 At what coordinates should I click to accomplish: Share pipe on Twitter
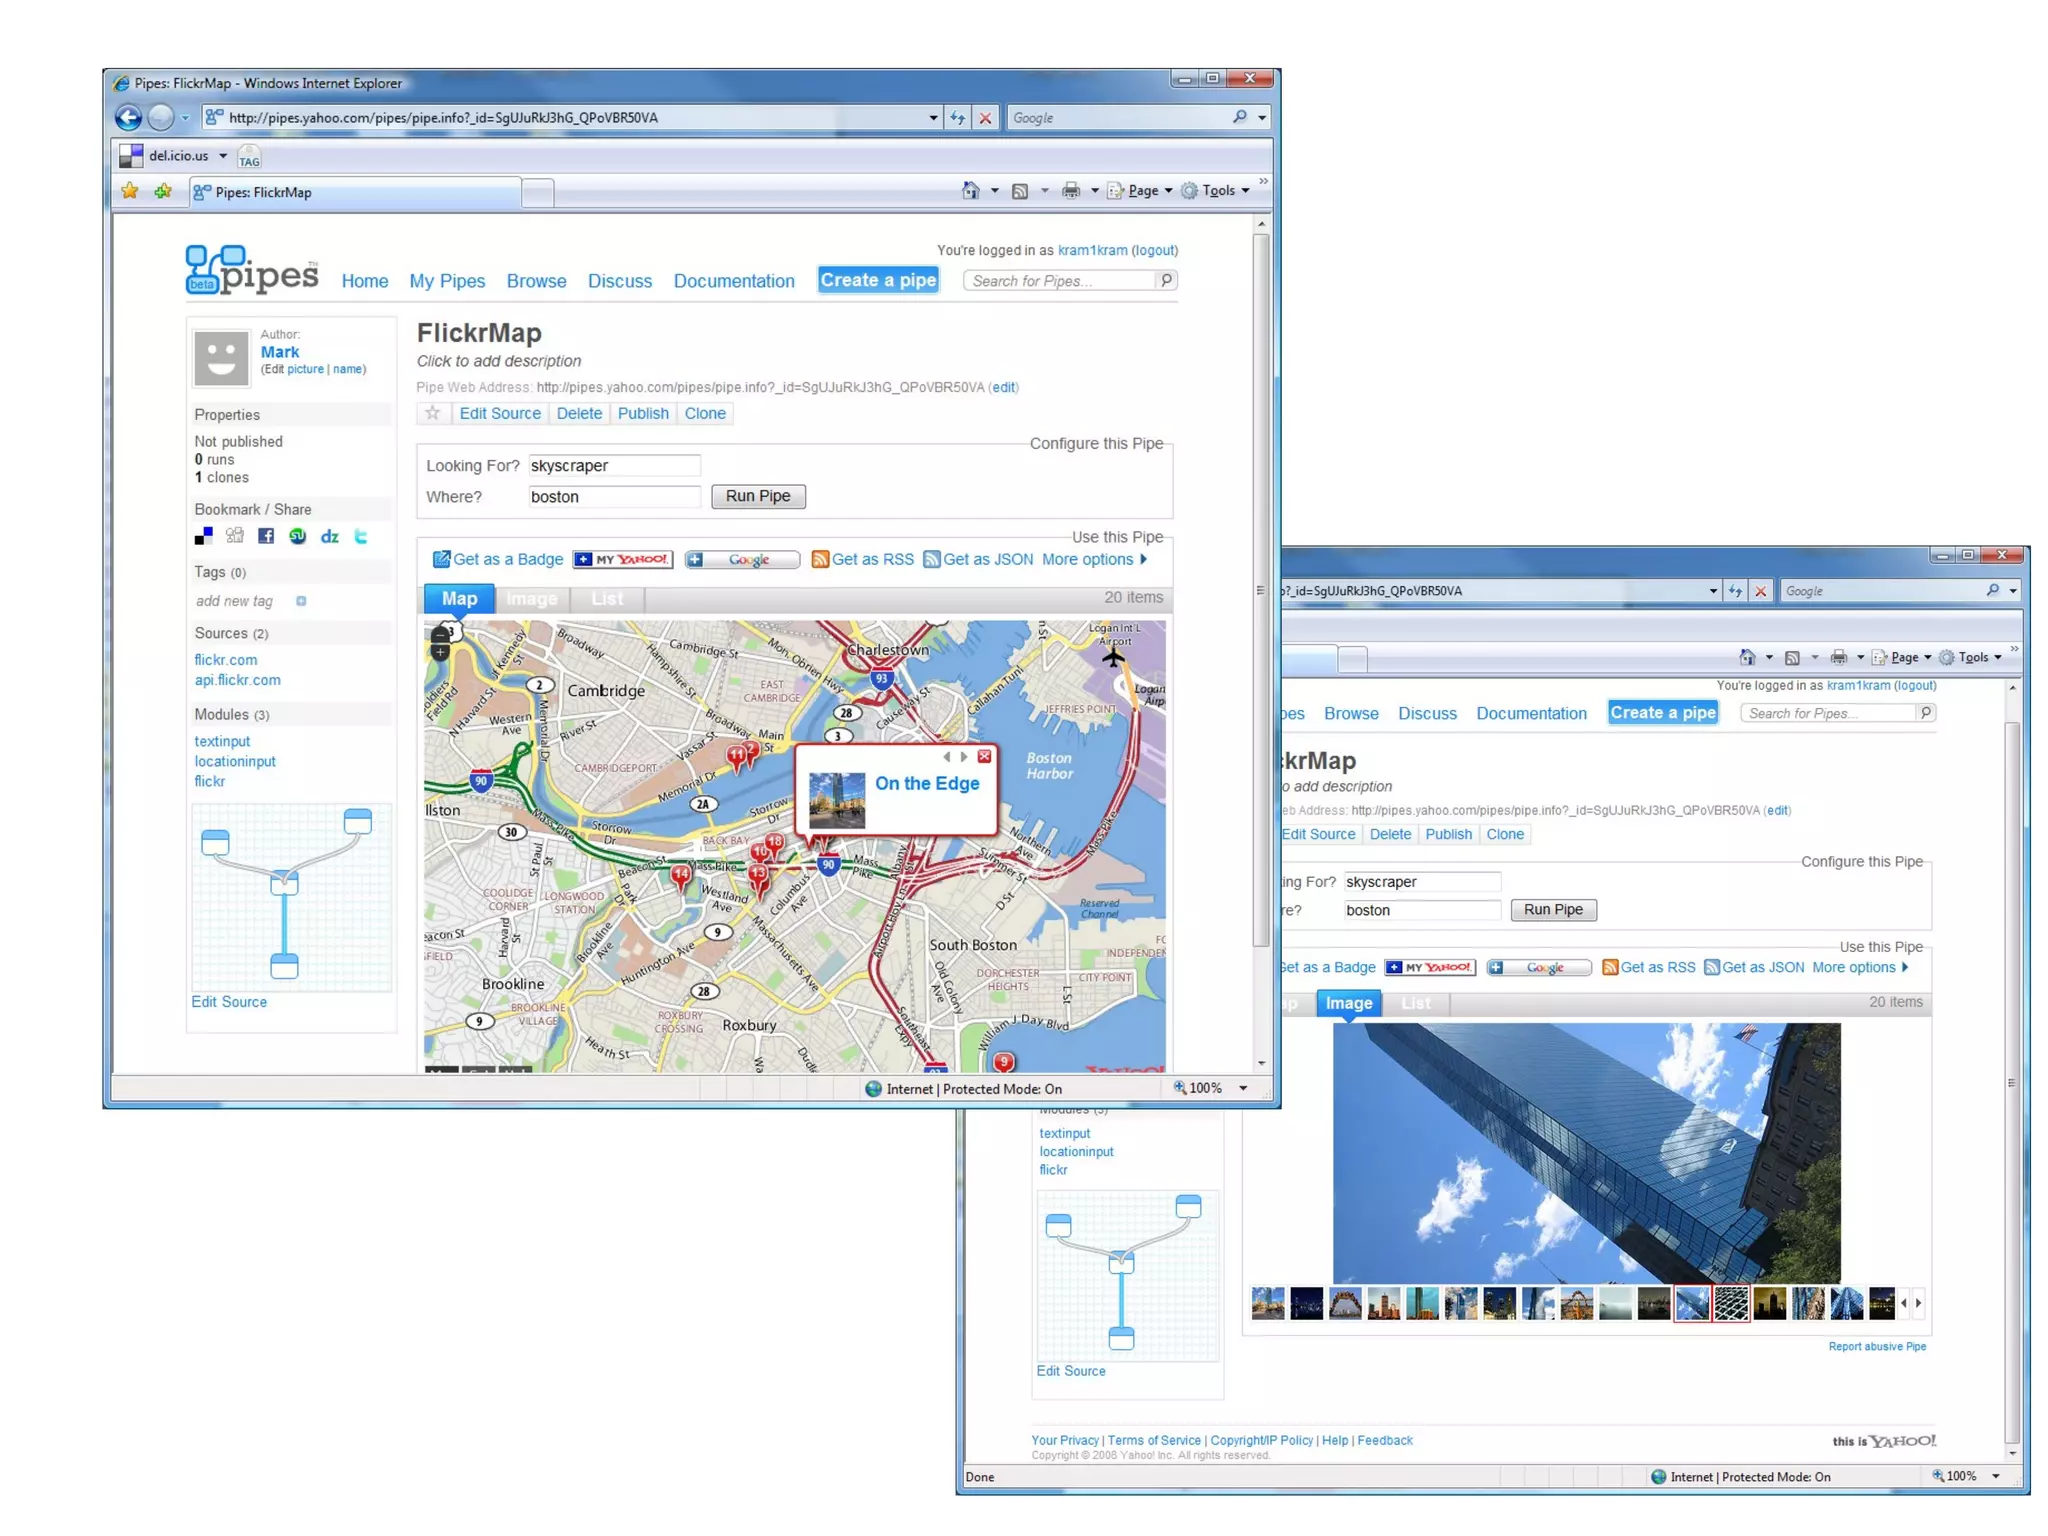(x=361, y=537)
